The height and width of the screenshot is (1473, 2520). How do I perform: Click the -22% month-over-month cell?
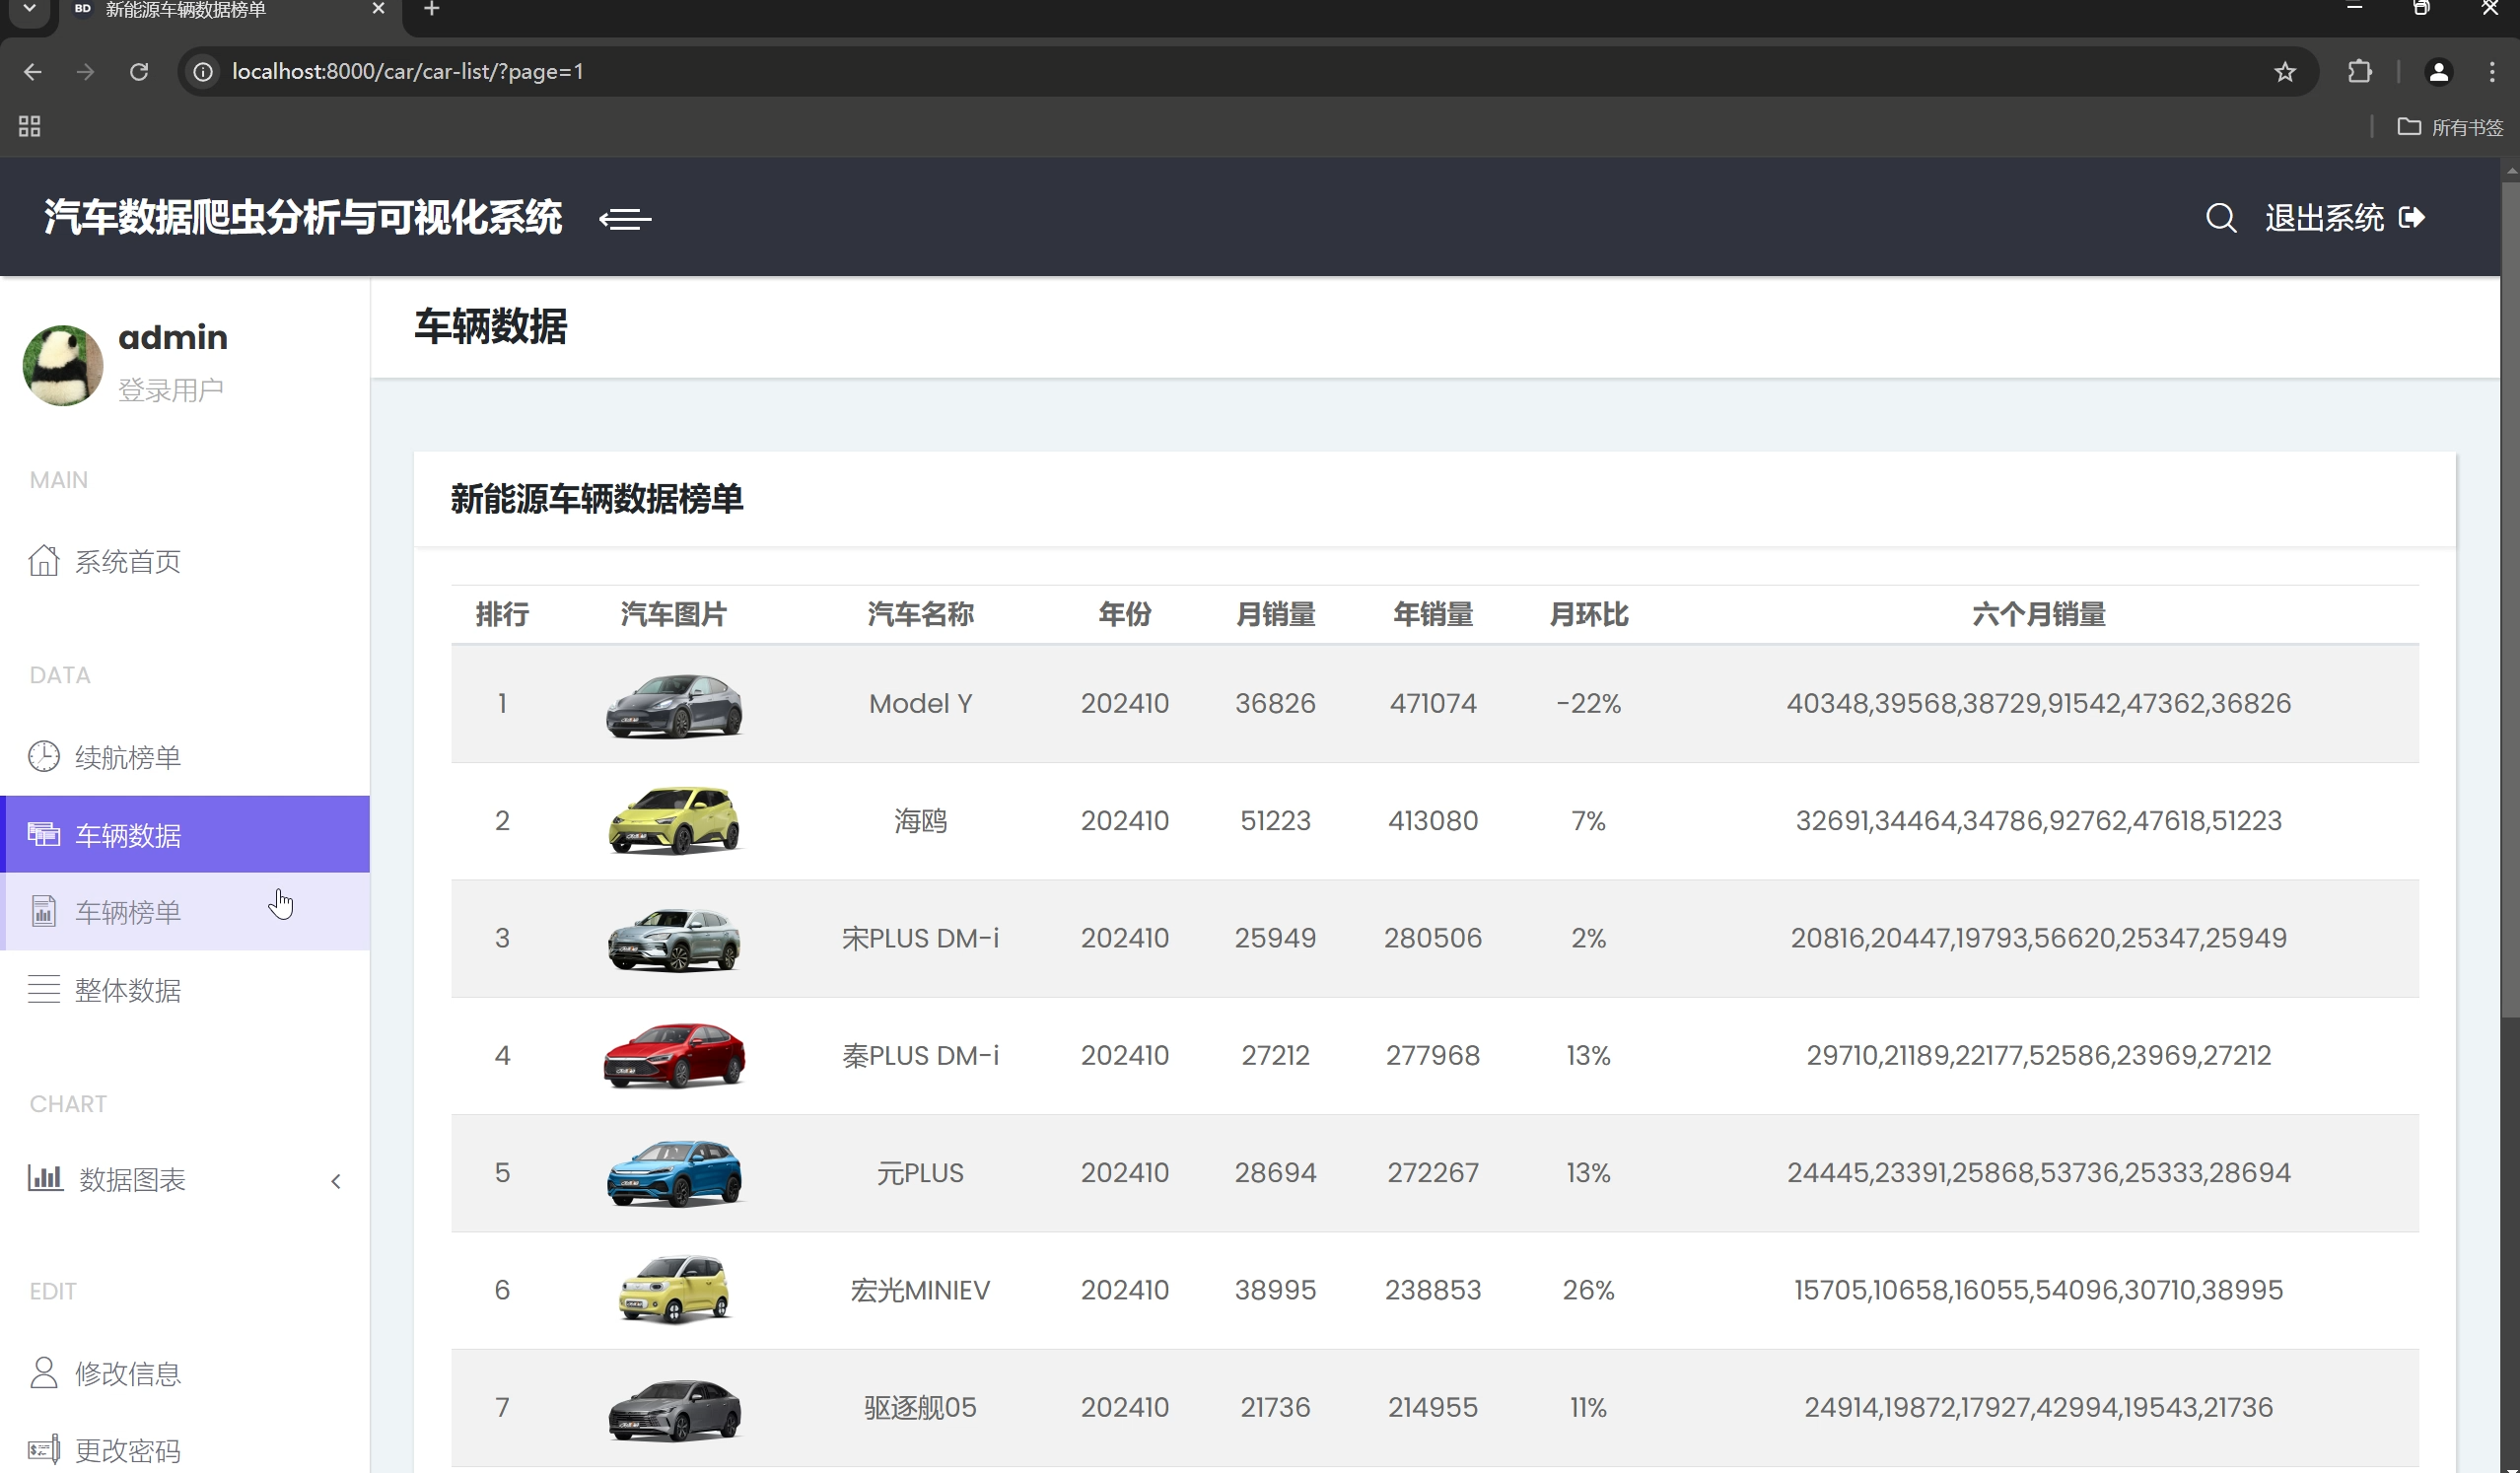pyautogui.click(x=1588, y=703)
